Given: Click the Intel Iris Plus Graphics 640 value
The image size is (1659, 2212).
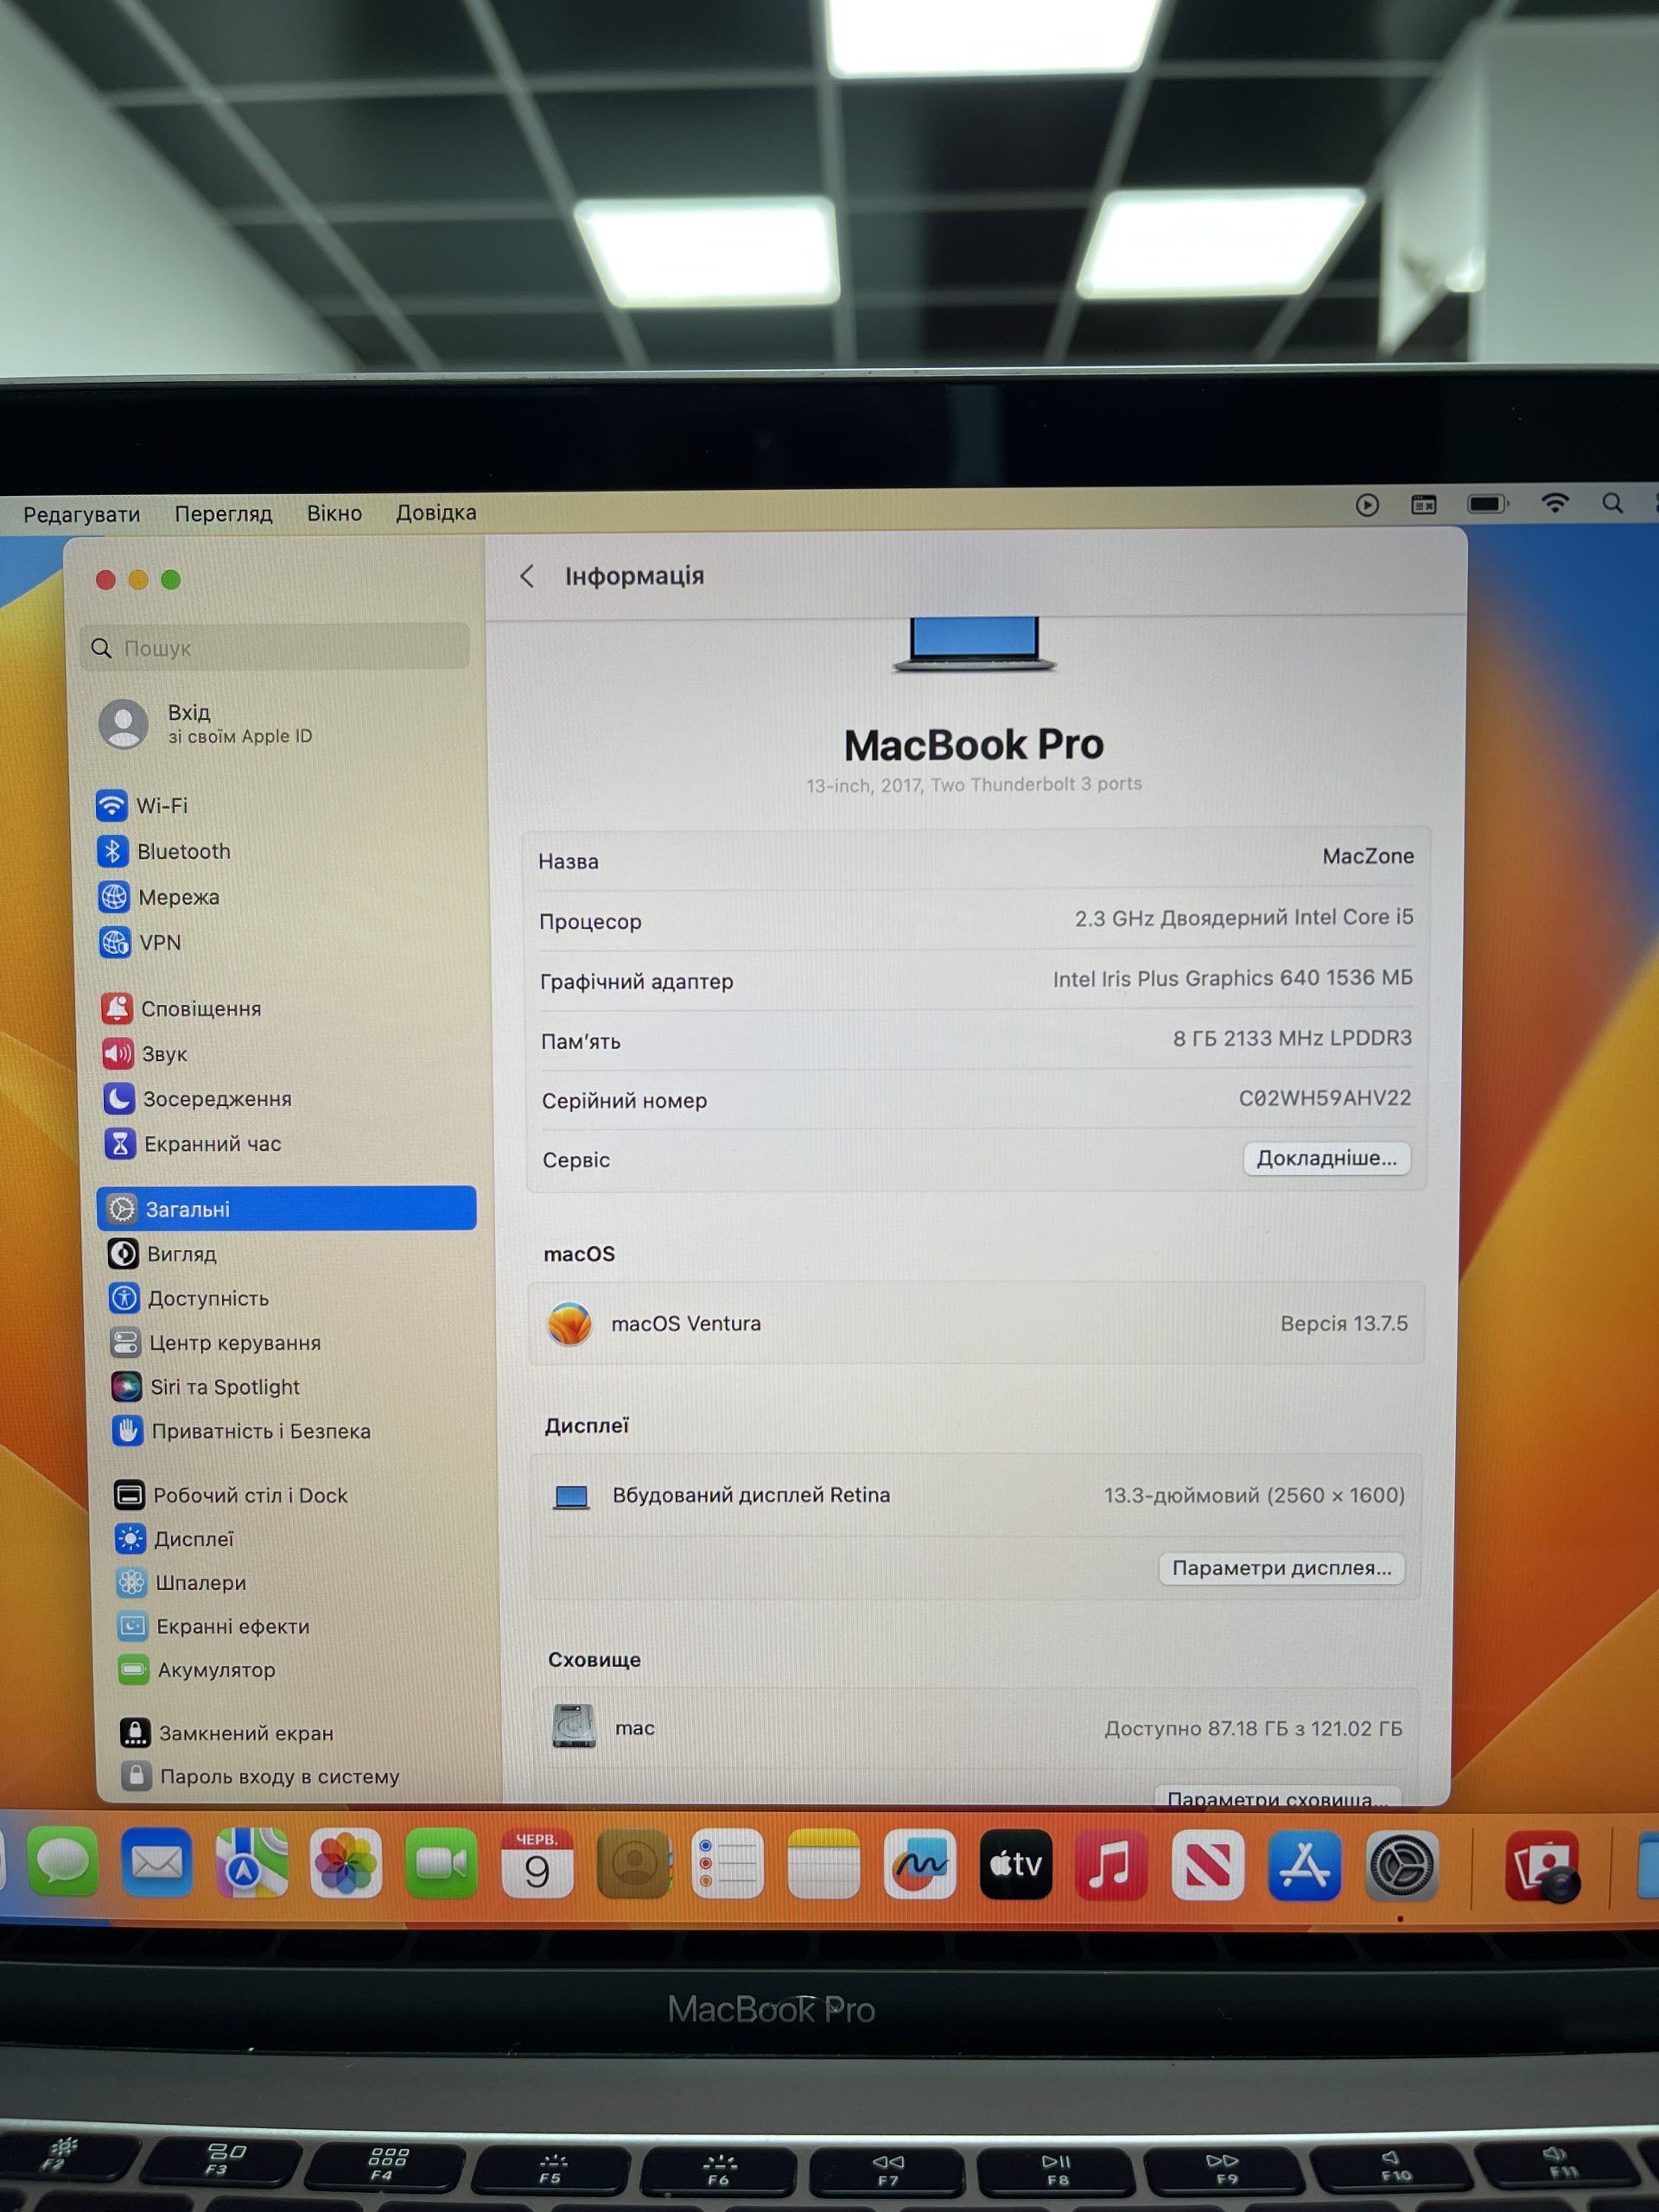Looking at the screenshot, I should [1232, 978].
